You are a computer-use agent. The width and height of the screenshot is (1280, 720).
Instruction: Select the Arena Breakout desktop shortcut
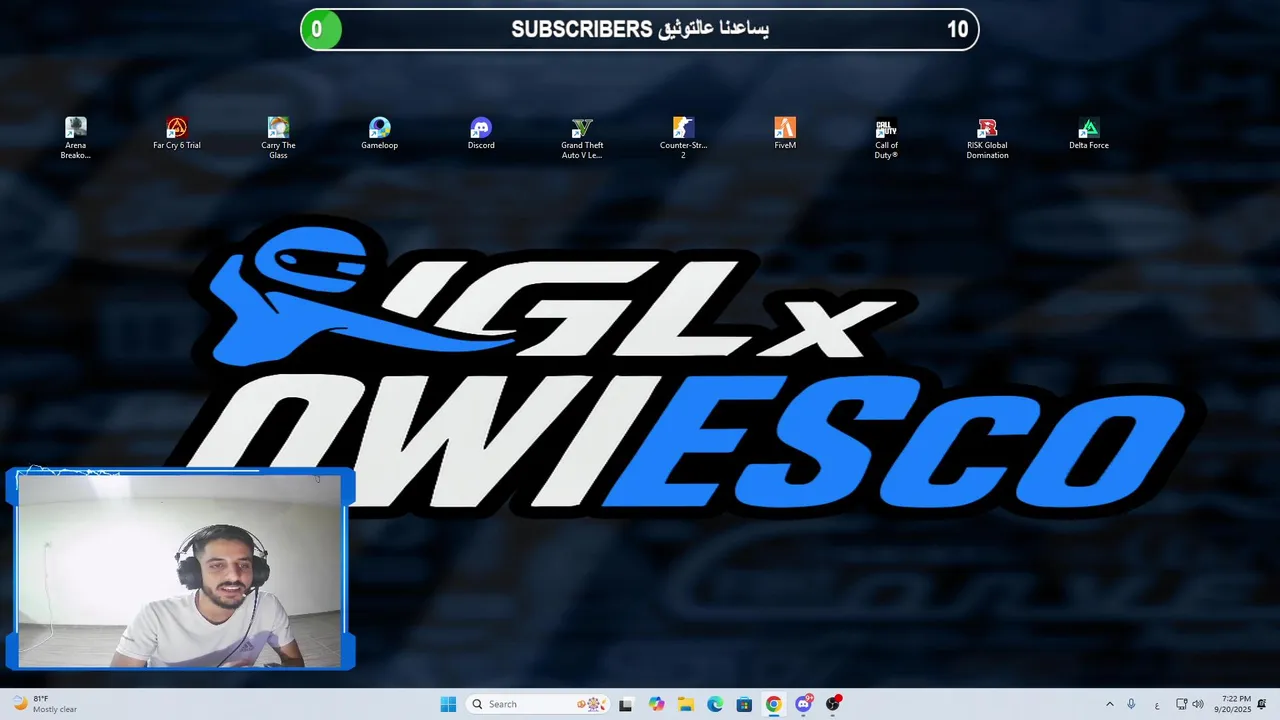point(75,138)
